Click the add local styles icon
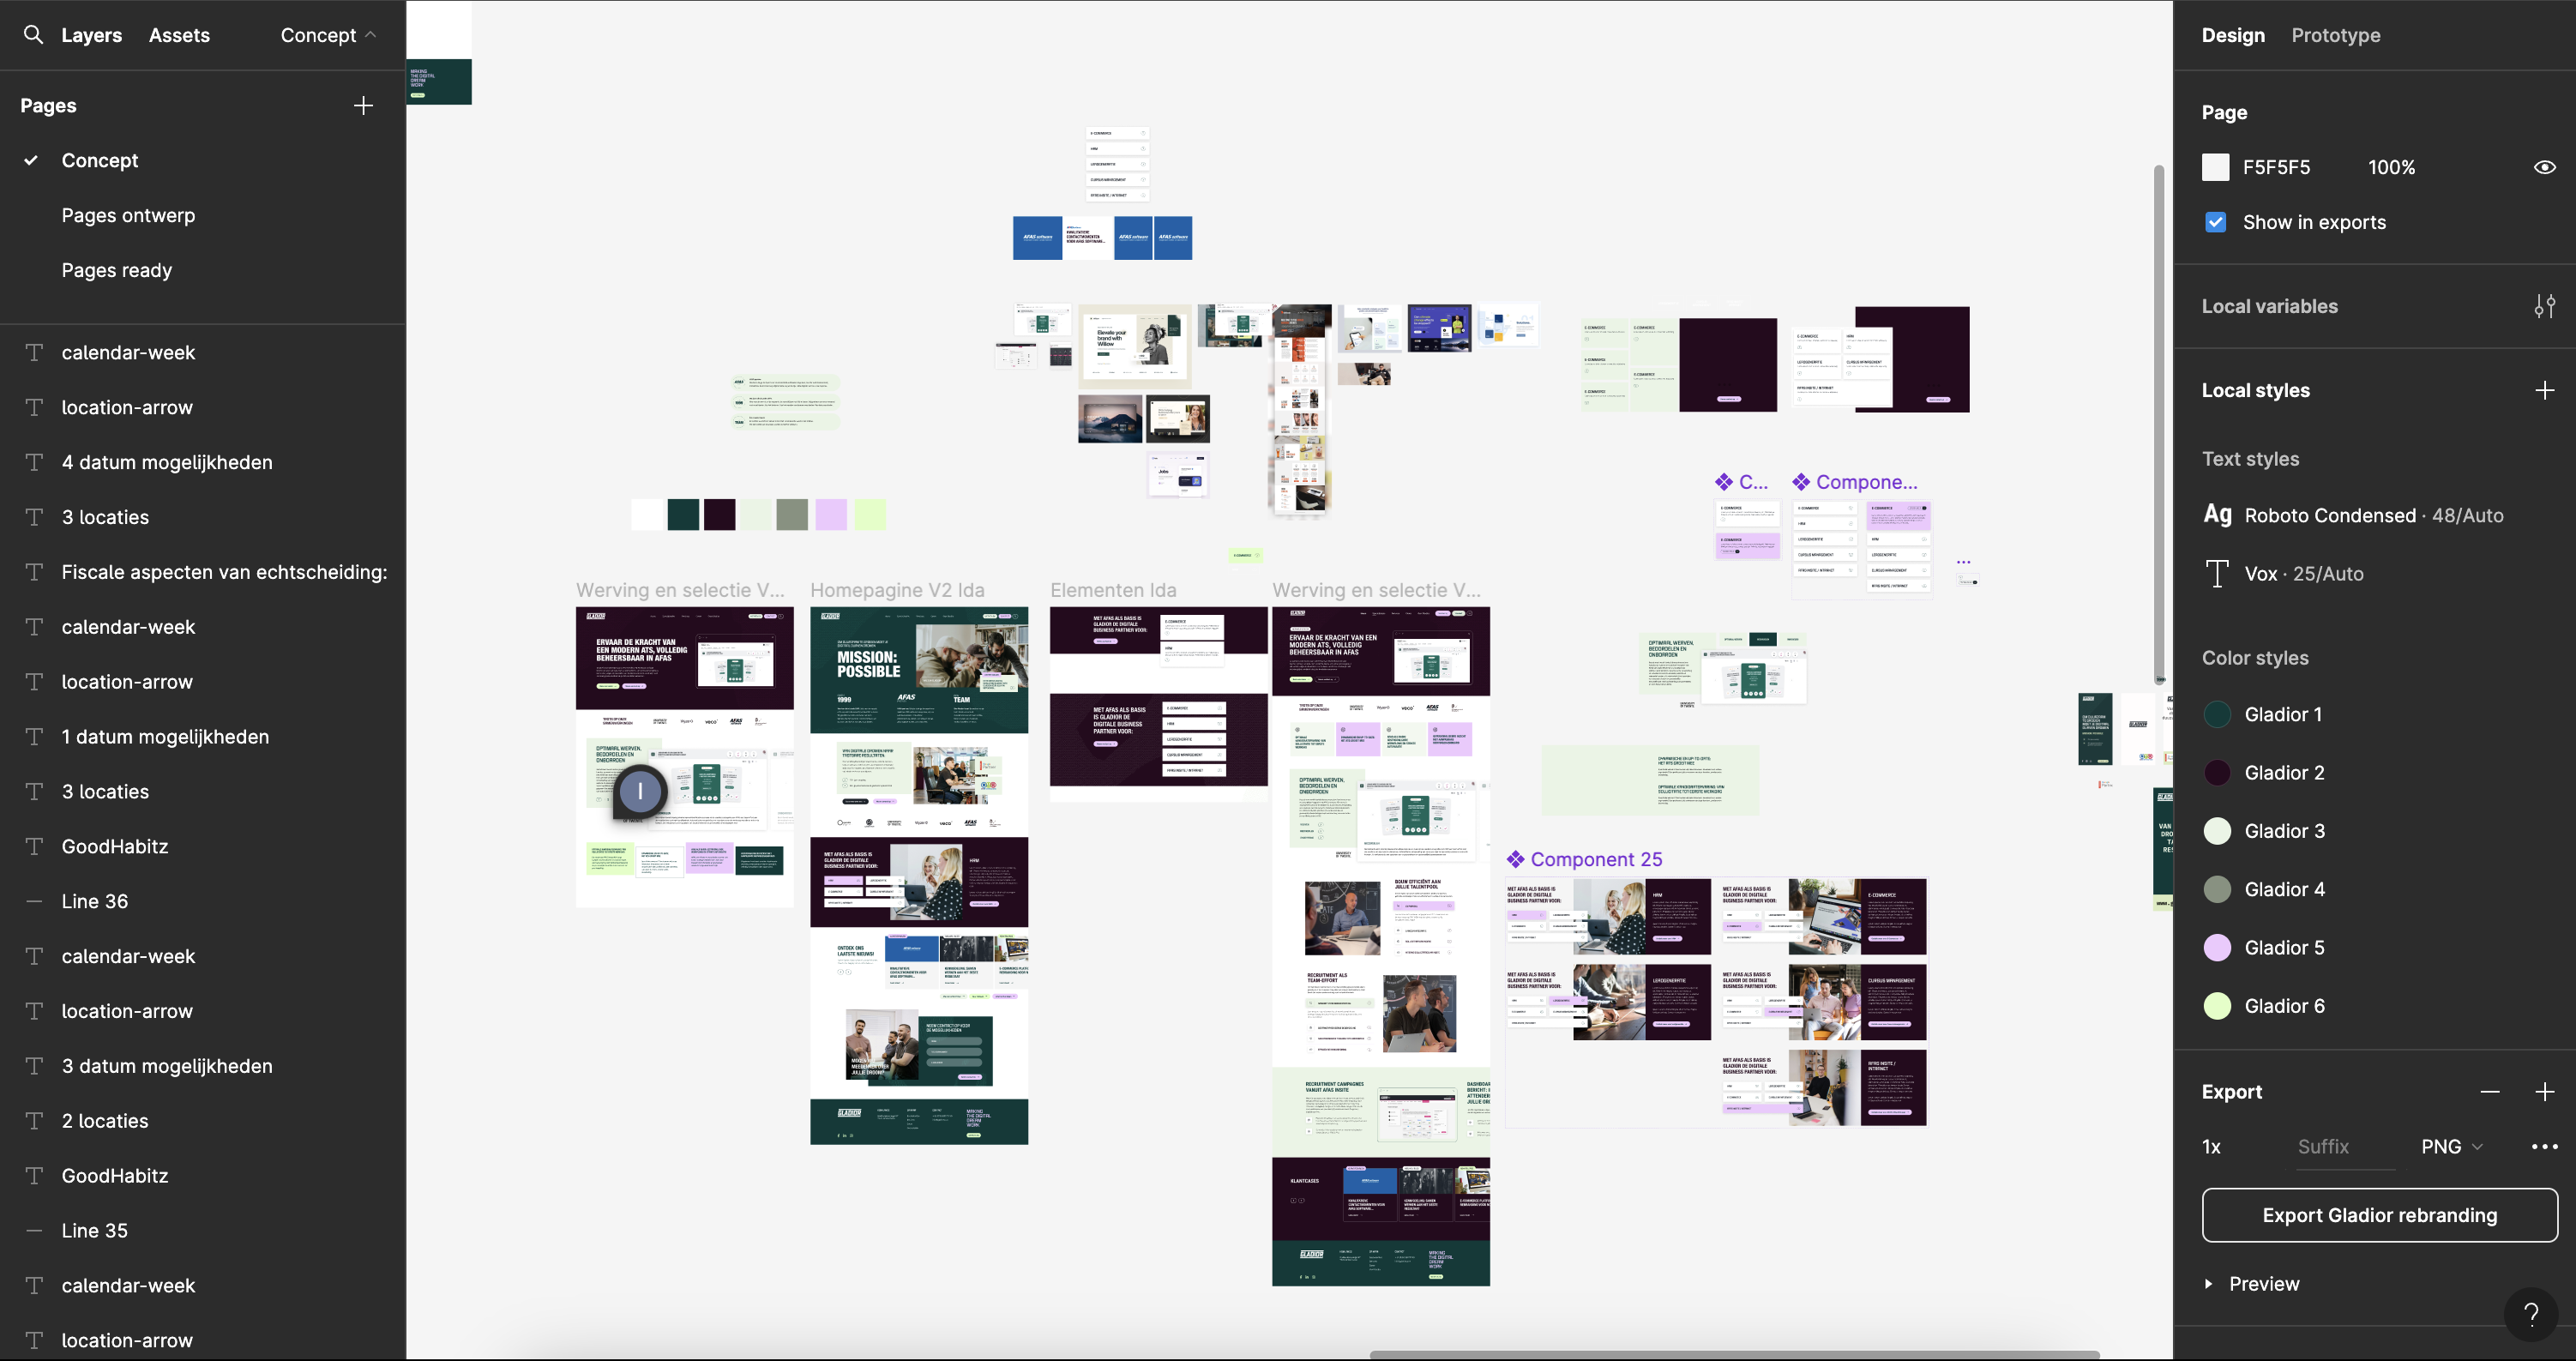 [2547, 390]
